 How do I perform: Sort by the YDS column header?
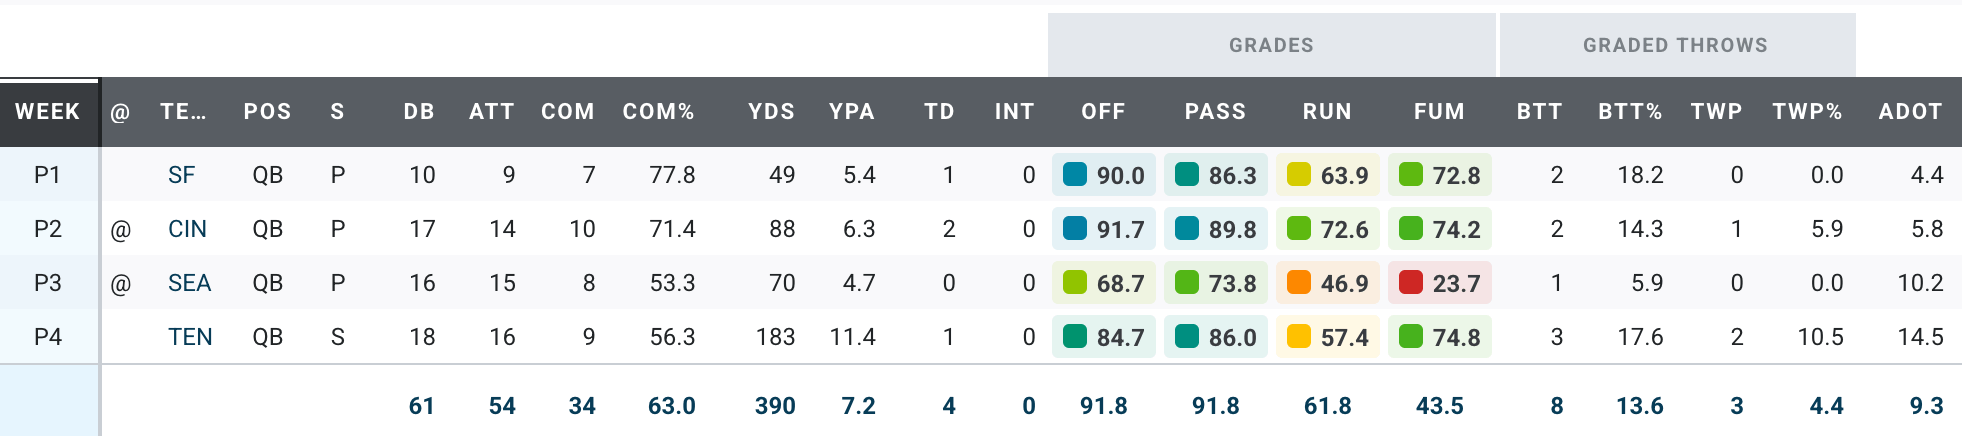(771, 112)
